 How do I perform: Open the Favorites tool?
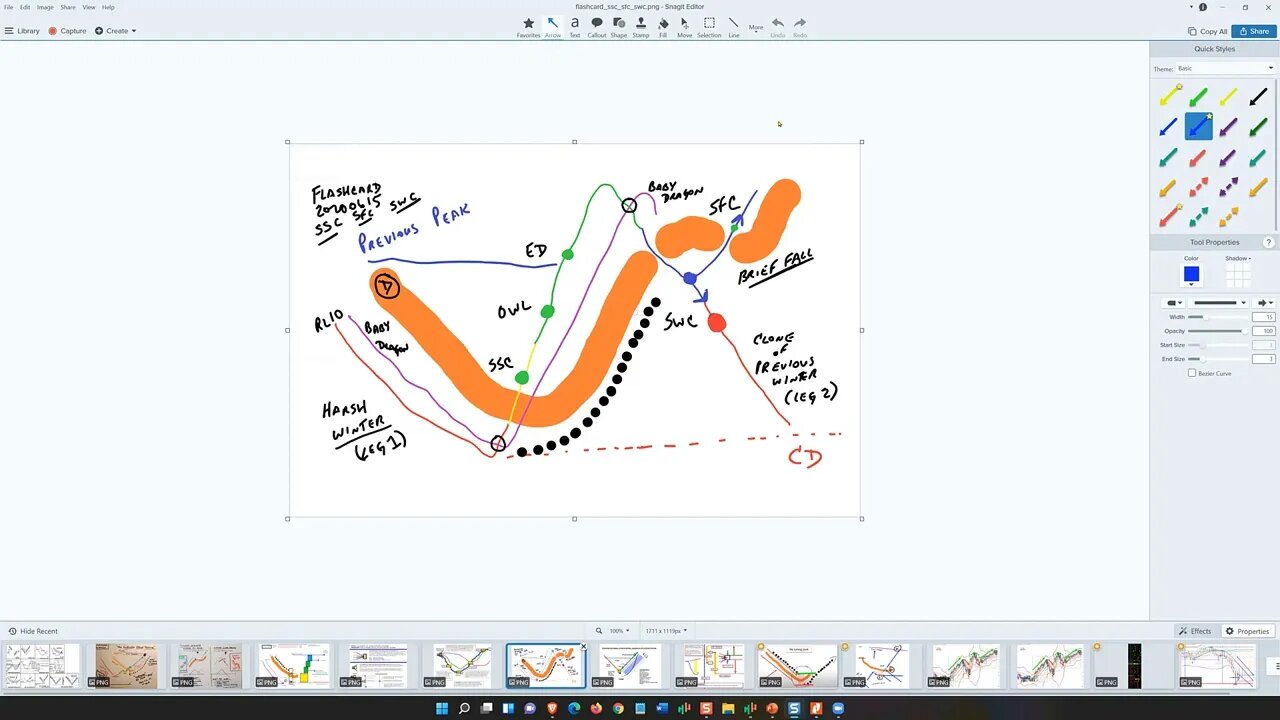528,27
